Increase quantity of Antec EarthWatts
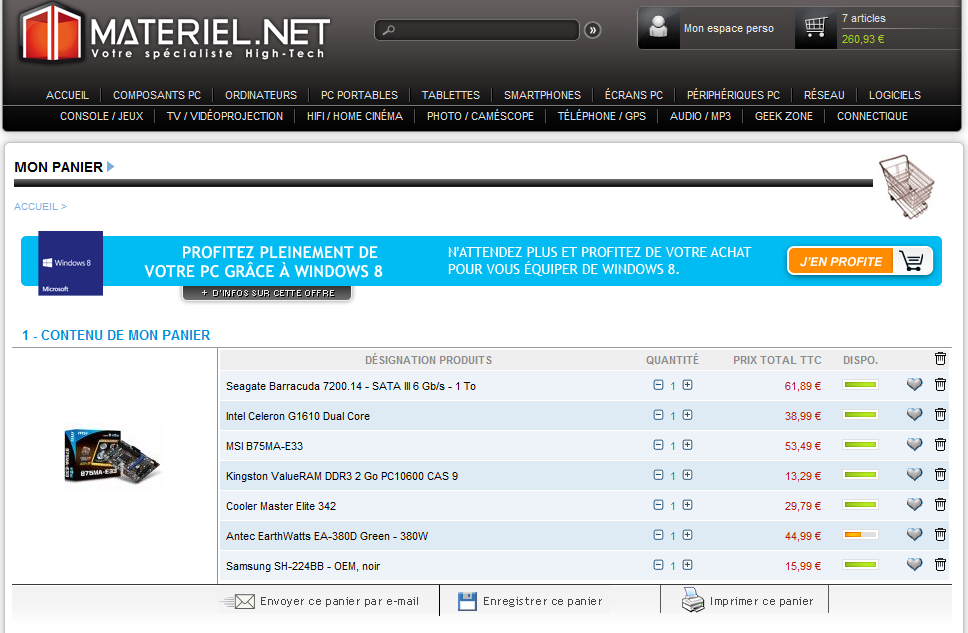968x633 pixels. tap(688, 535)
